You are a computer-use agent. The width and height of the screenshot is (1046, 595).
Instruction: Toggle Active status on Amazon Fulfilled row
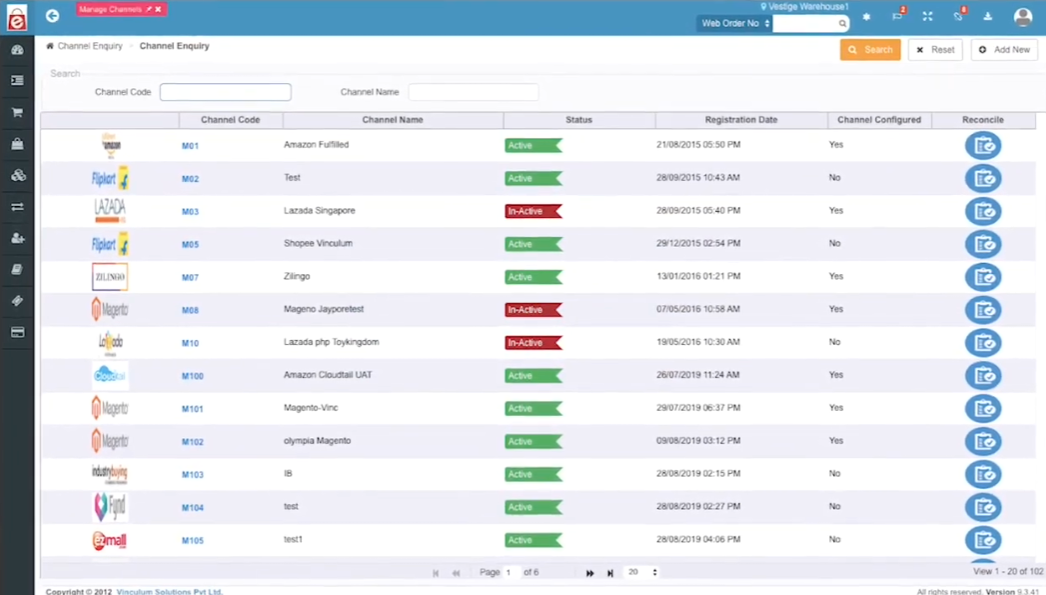coord(533,144)
